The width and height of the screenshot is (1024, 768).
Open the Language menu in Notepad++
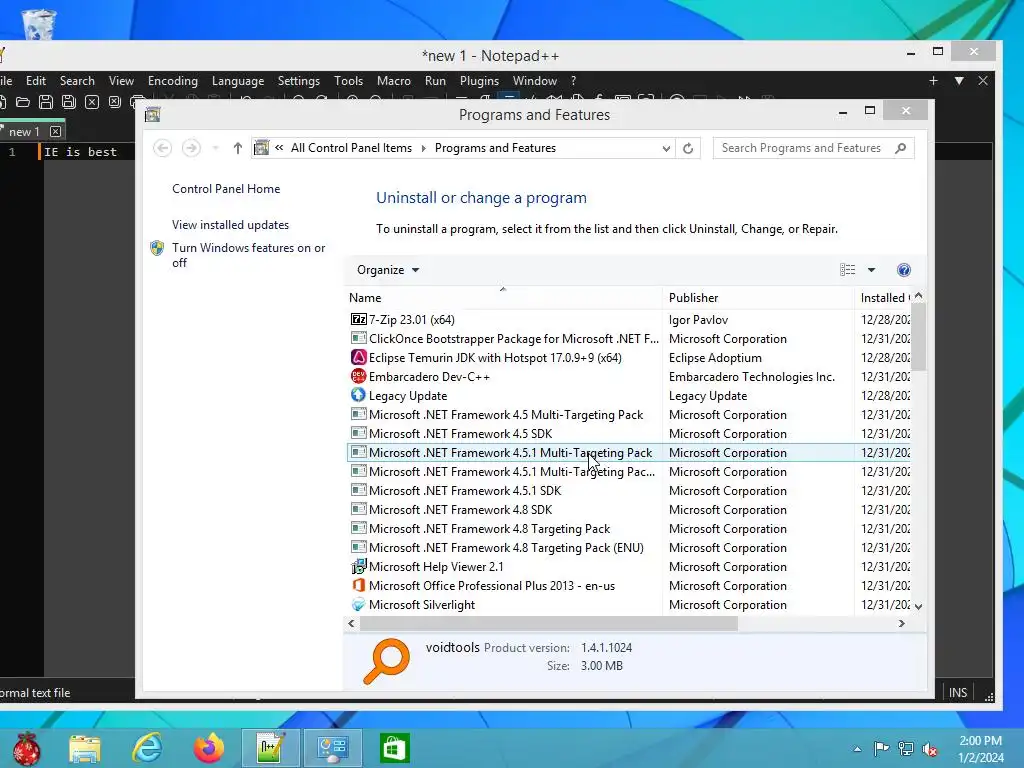coord(238,80)
